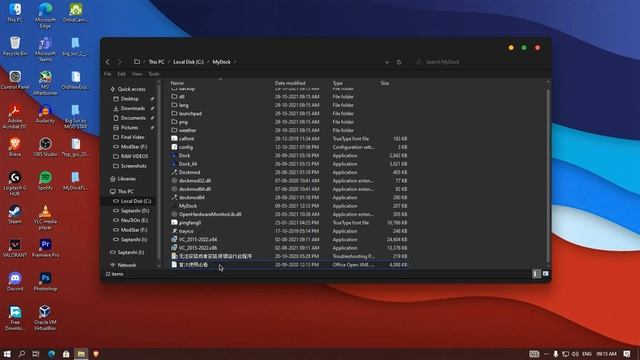Image resolution: width=640 pixels, height=360 pixels.
Task: Open Microsoft Teams desktop shortcut
Action: (45, 49)
